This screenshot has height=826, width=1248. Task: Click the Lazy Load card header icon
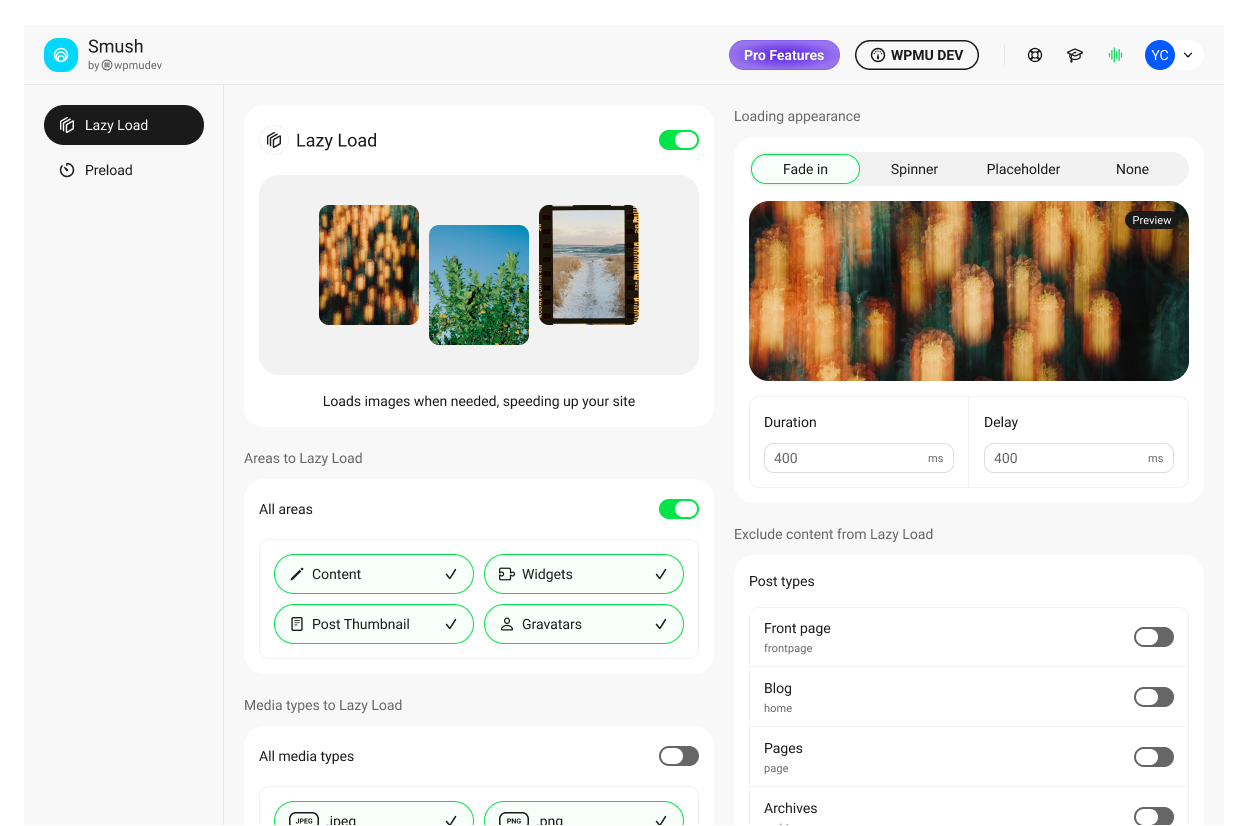tap(273, 140)
